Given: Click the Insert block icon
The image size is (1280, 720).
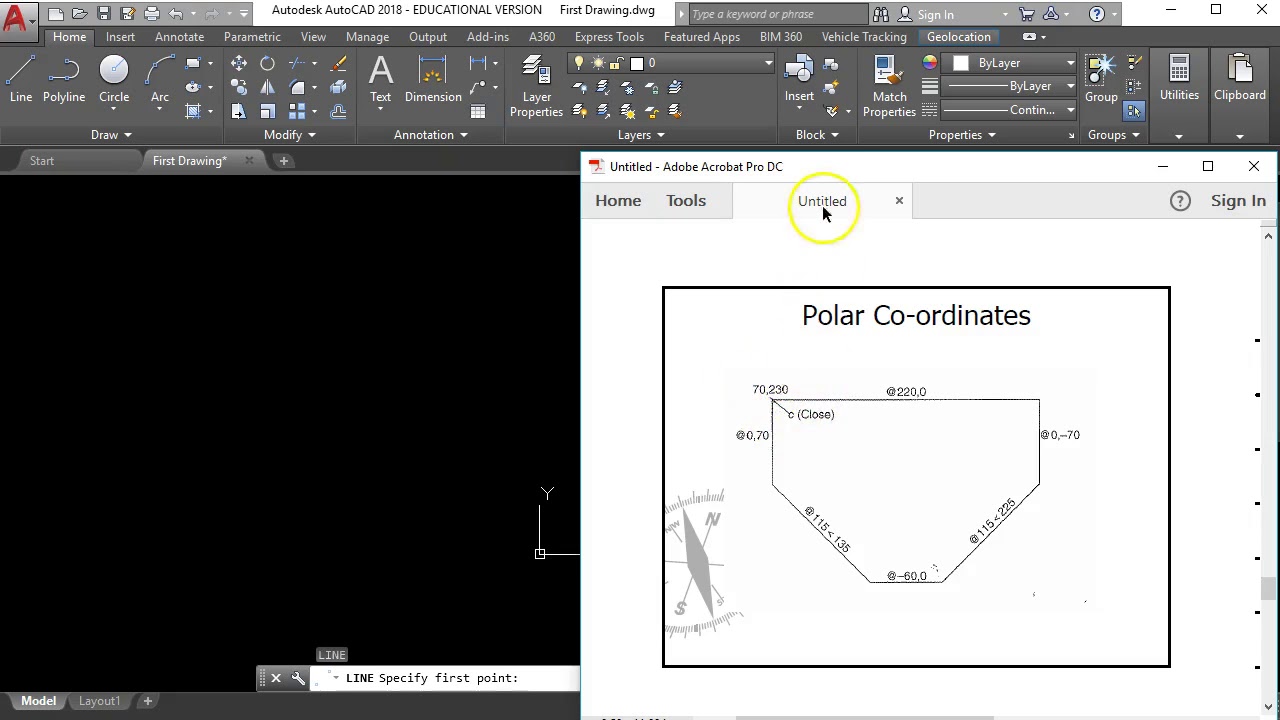Looking at the screenshot, I should click(799, 80).
